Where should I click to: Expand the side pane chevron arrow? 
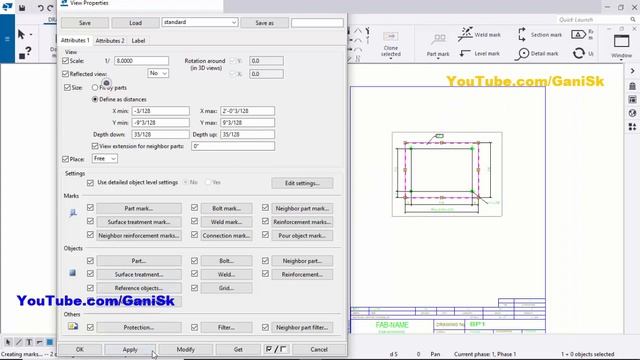point(632,71)
